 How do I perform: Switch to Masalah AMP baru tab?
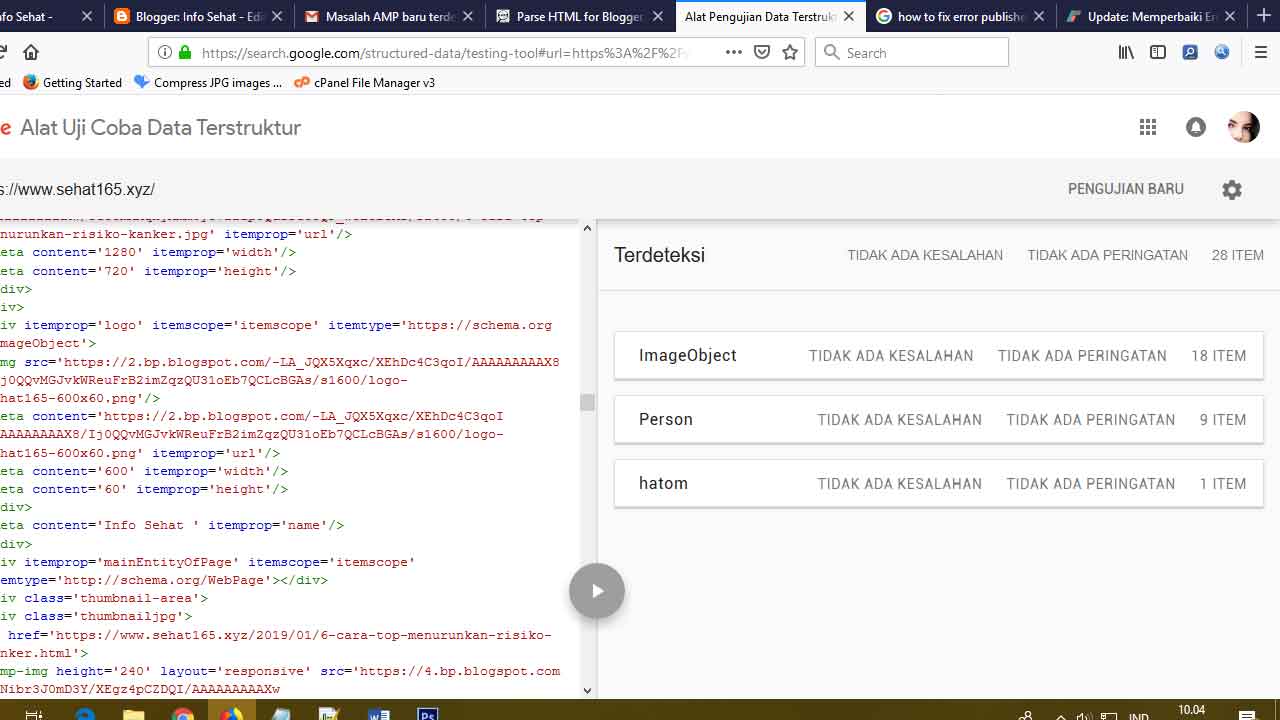(x=389, y=16)
